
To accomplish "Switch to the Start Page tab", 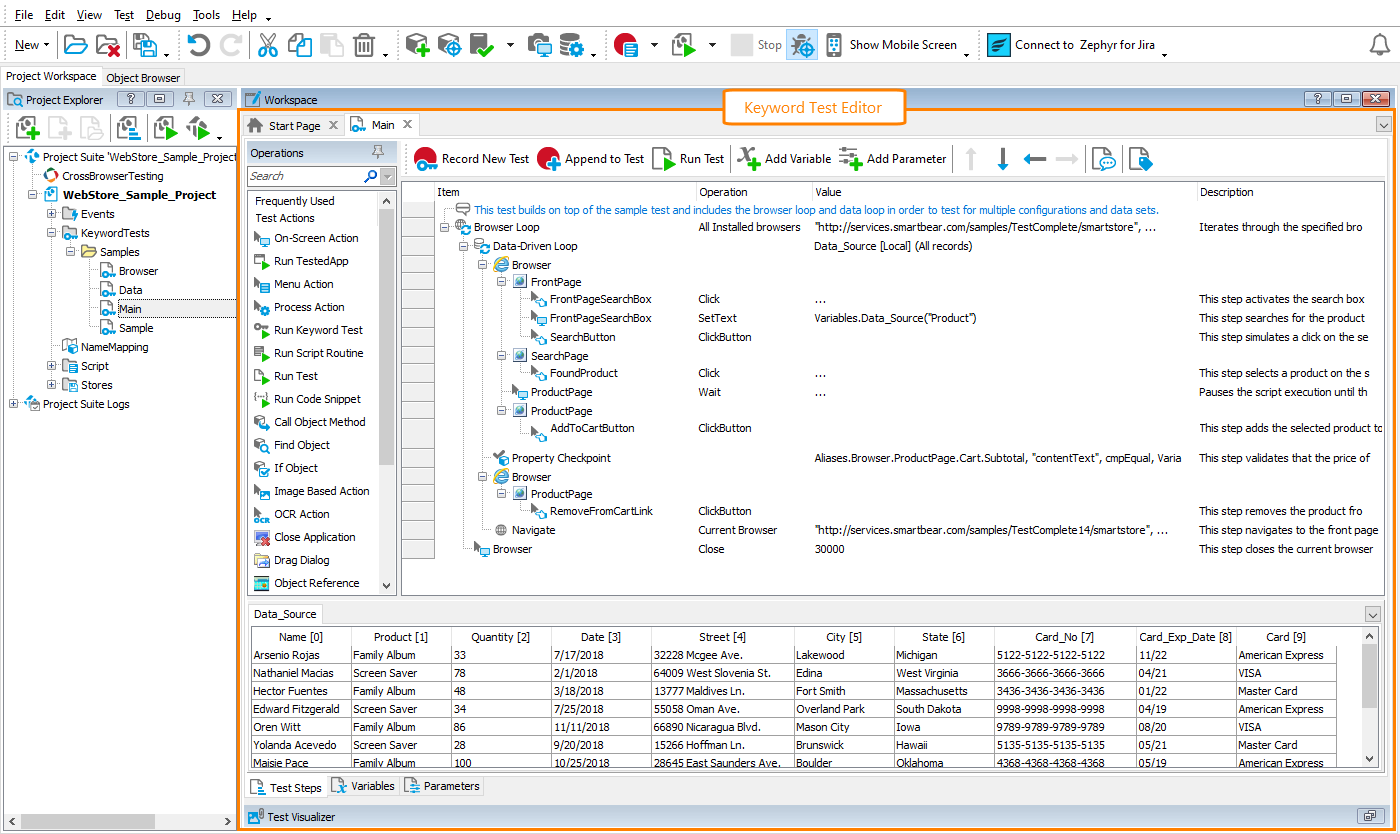I will pos(294,126).
